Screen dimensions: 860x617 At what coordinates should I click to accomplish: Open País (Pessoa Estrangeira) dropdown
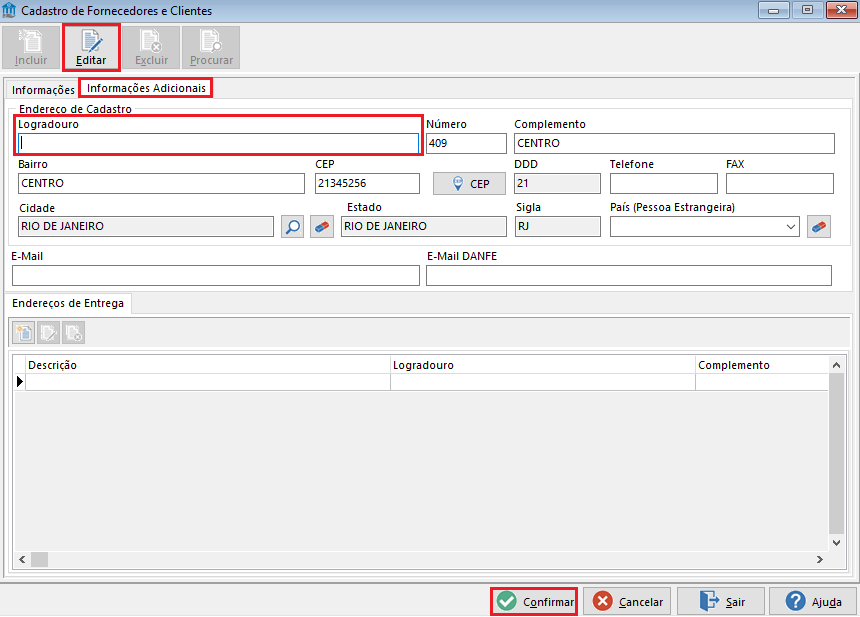(x=790, y=227)
